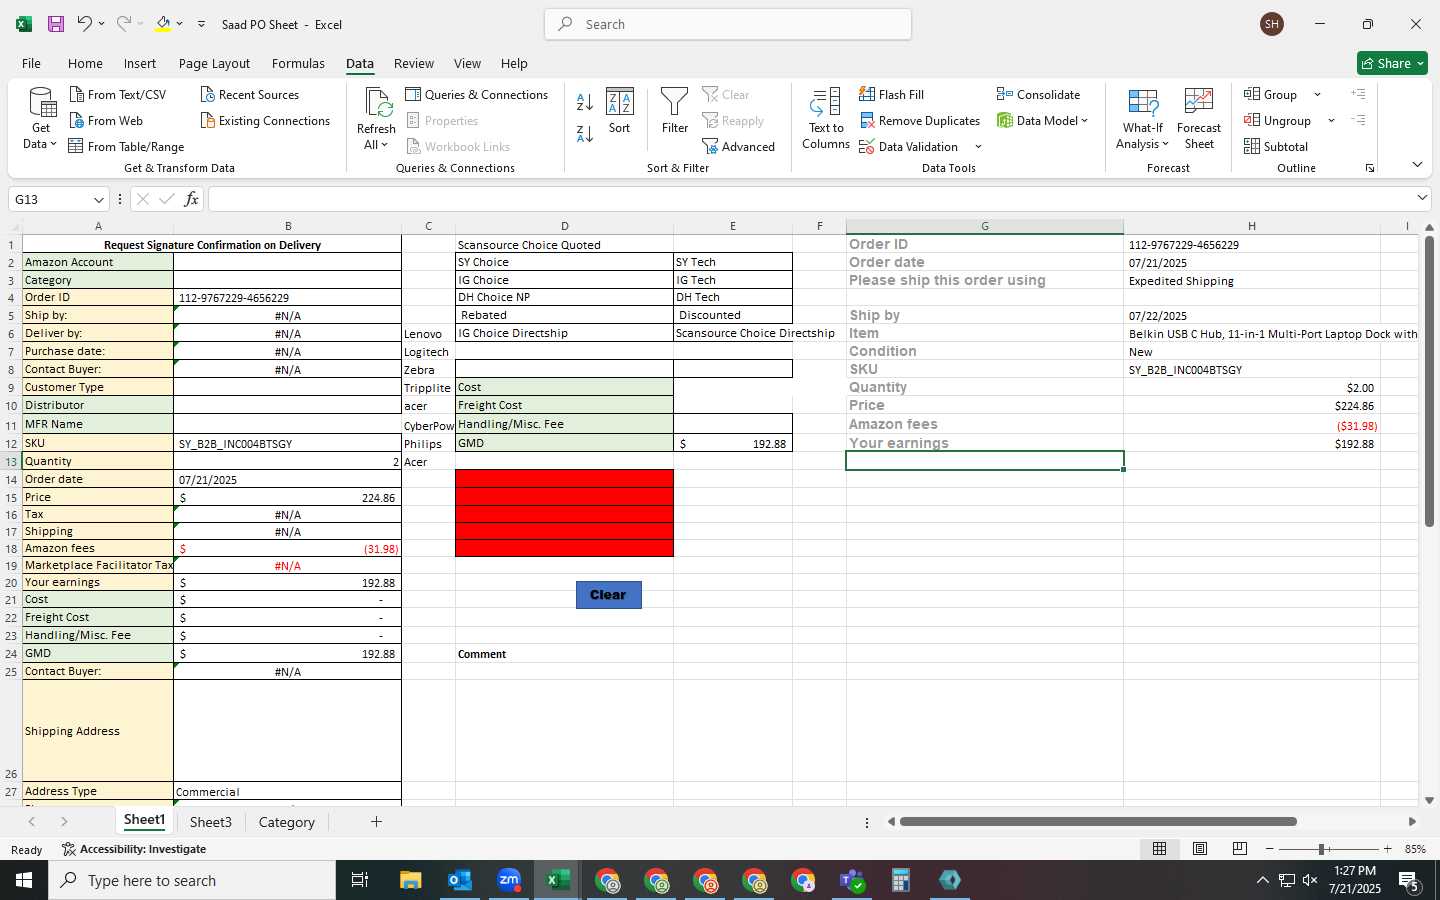This screenshot has height=900, width=1440.
Task: Click Remove Duplicates
Action: coord(920,120)
